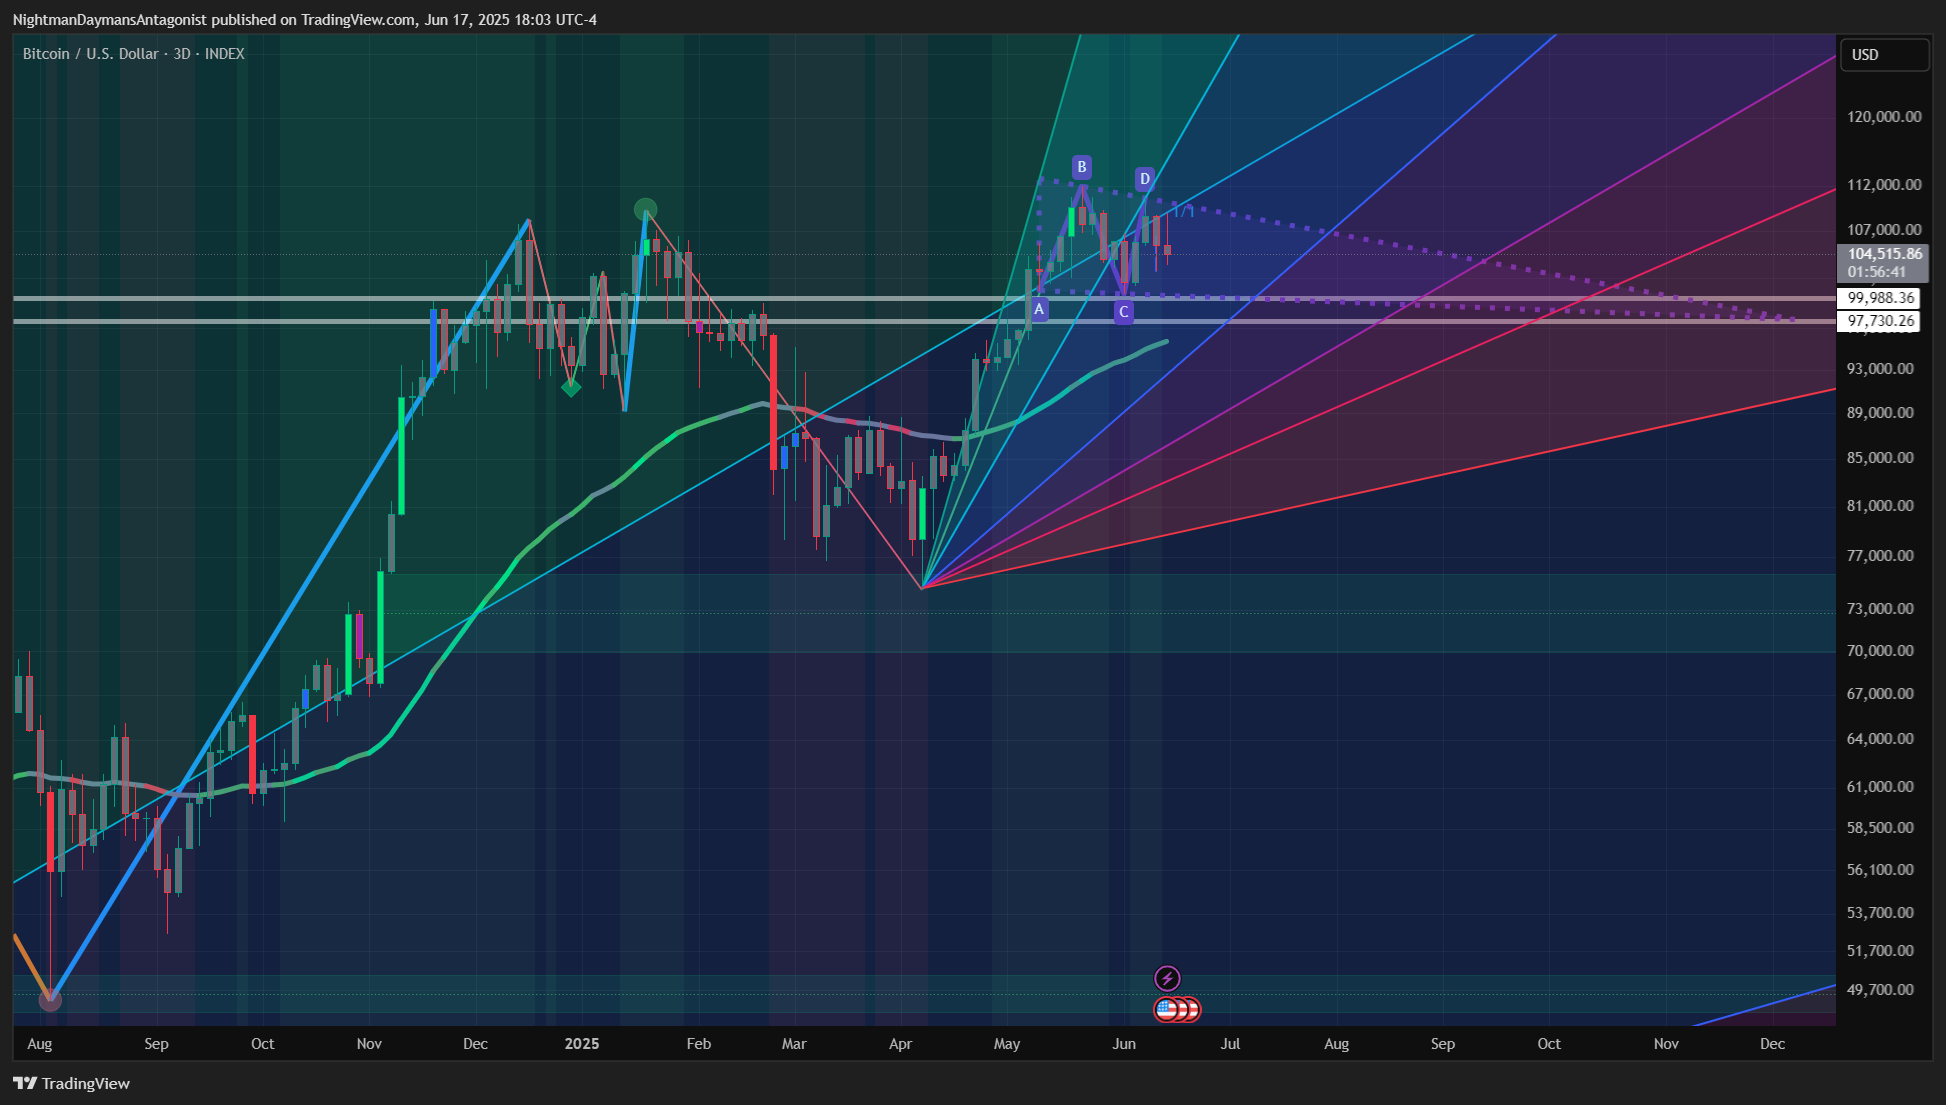Select the 99,988.36 horizontal line price label
Viewport: 1946px width, 1105px height.
click(1880, 298)
